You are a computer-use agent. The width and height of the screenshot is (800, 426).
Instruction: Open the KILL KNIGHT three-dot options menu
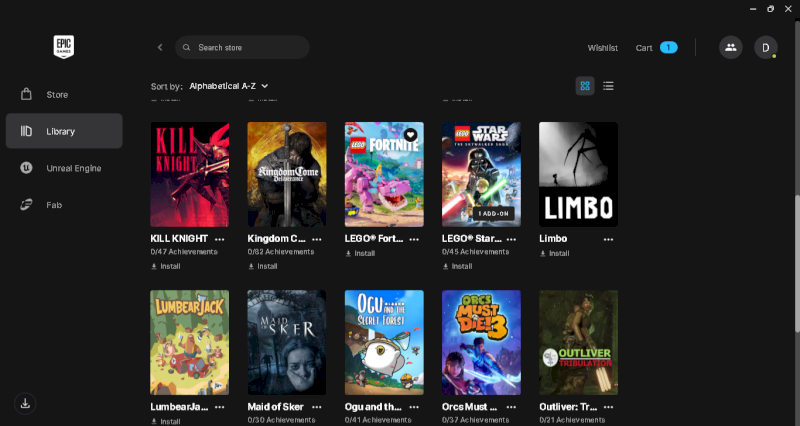tap(220, 239)
